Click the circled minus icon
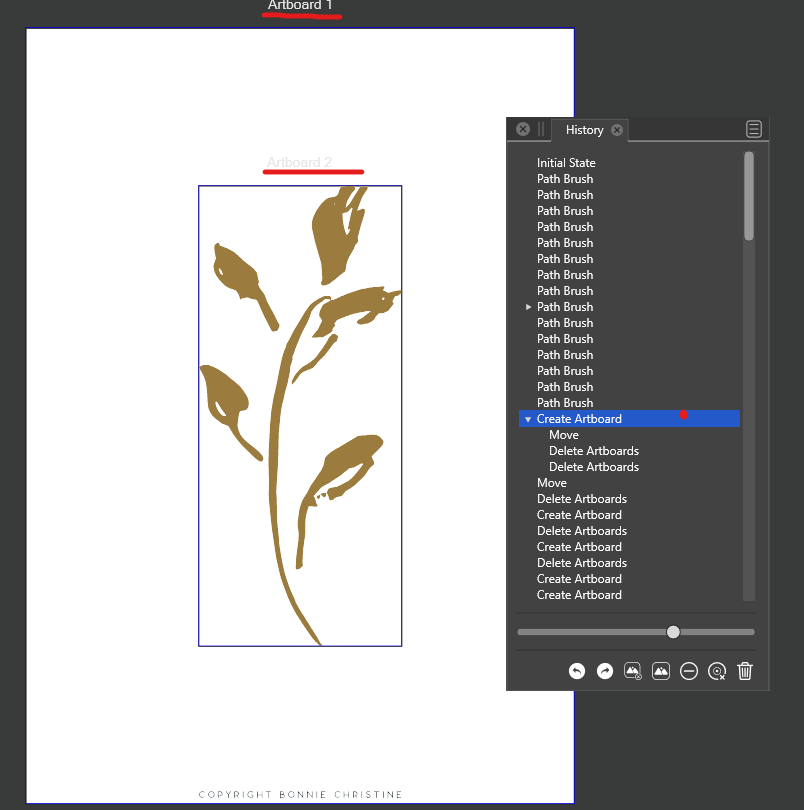 click(x=689, y=672)
